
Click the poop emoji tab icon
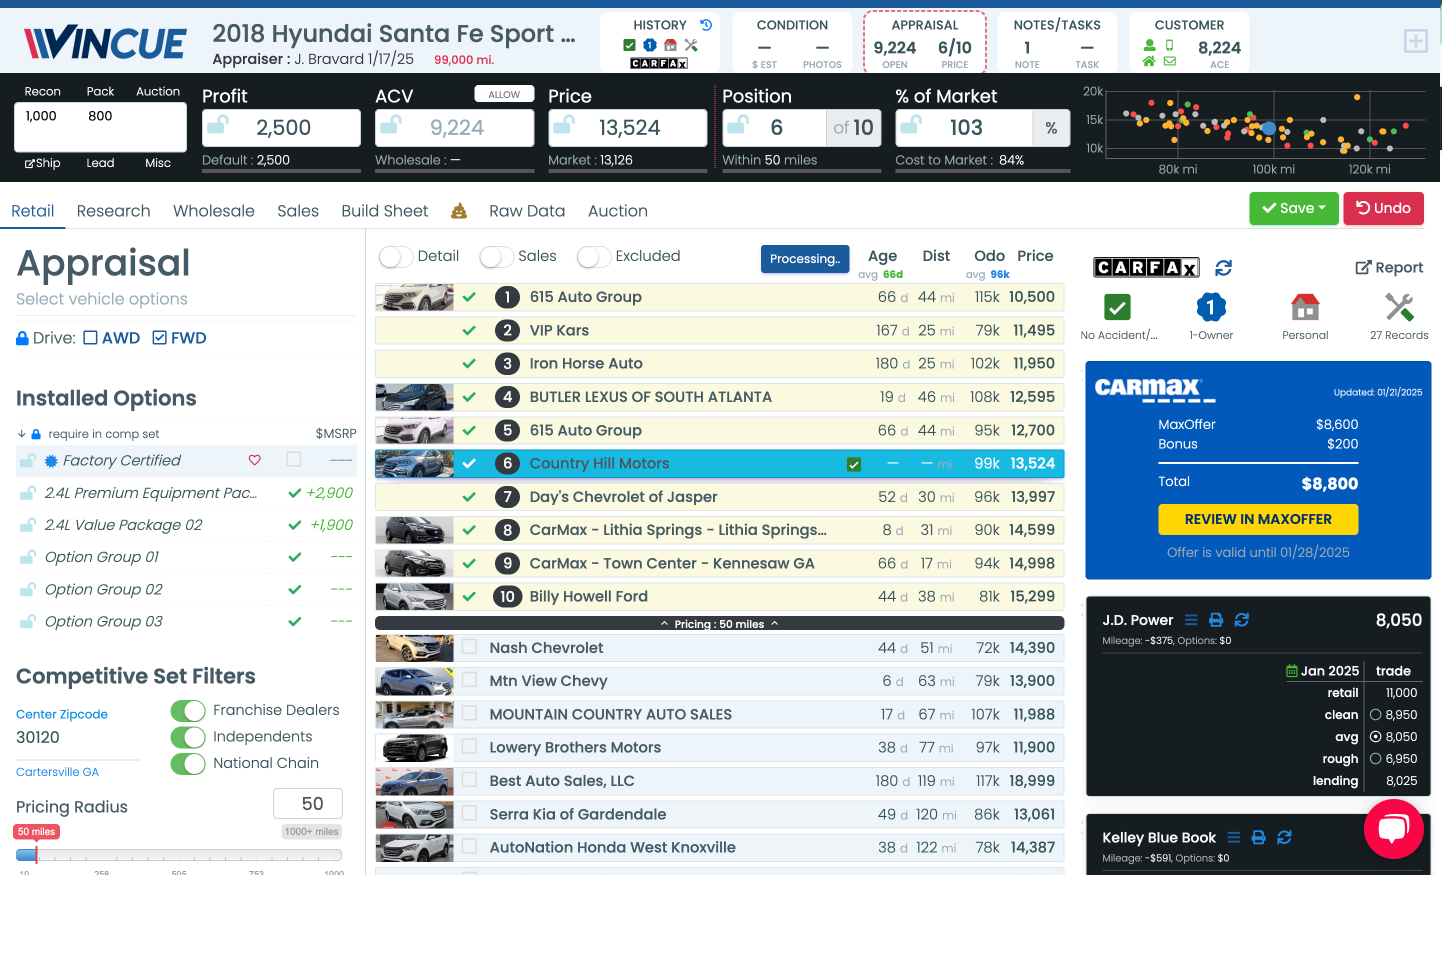459,211
